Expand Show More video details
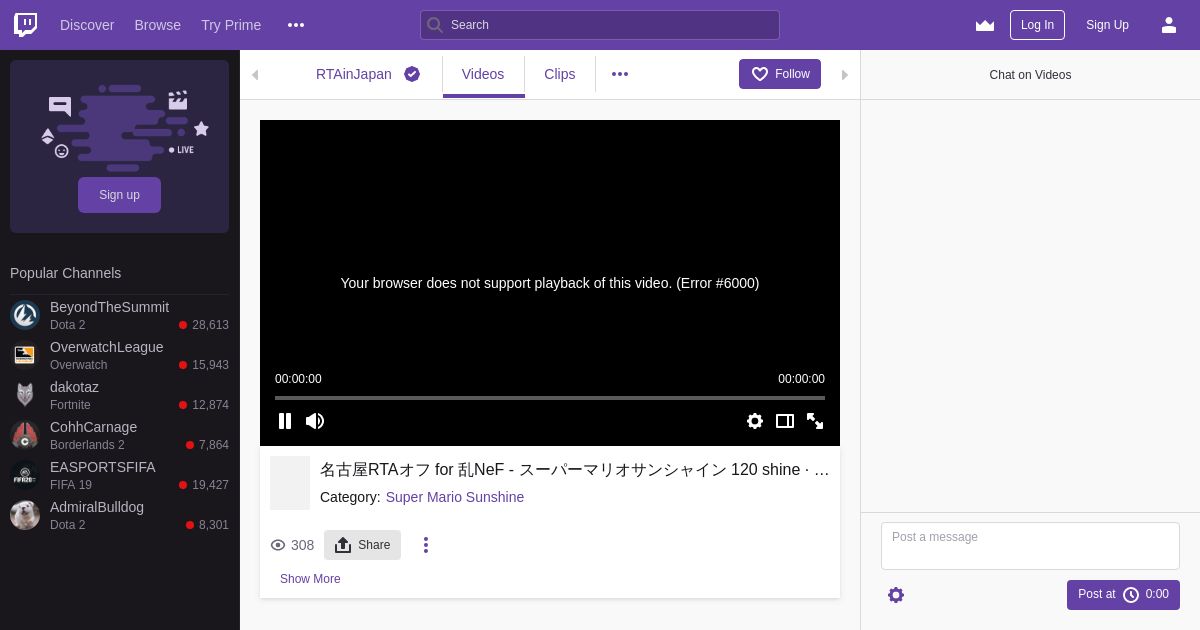Image resolution: width=1200 pixels, height=630 pixels. point(310,579)
